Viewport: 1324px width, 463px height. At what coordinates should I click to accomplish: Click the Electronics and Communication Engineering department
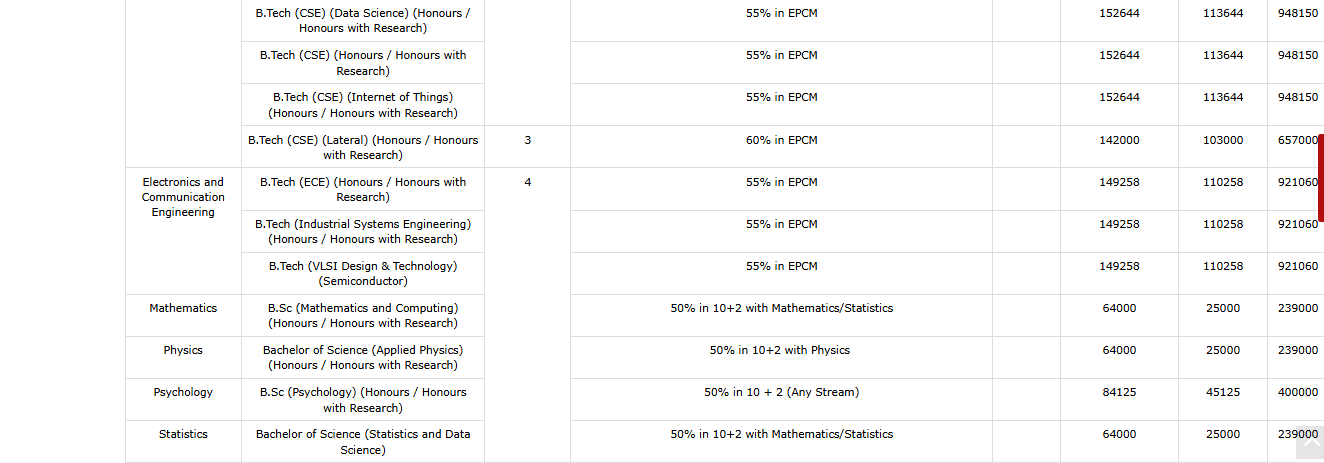[183, 197]
